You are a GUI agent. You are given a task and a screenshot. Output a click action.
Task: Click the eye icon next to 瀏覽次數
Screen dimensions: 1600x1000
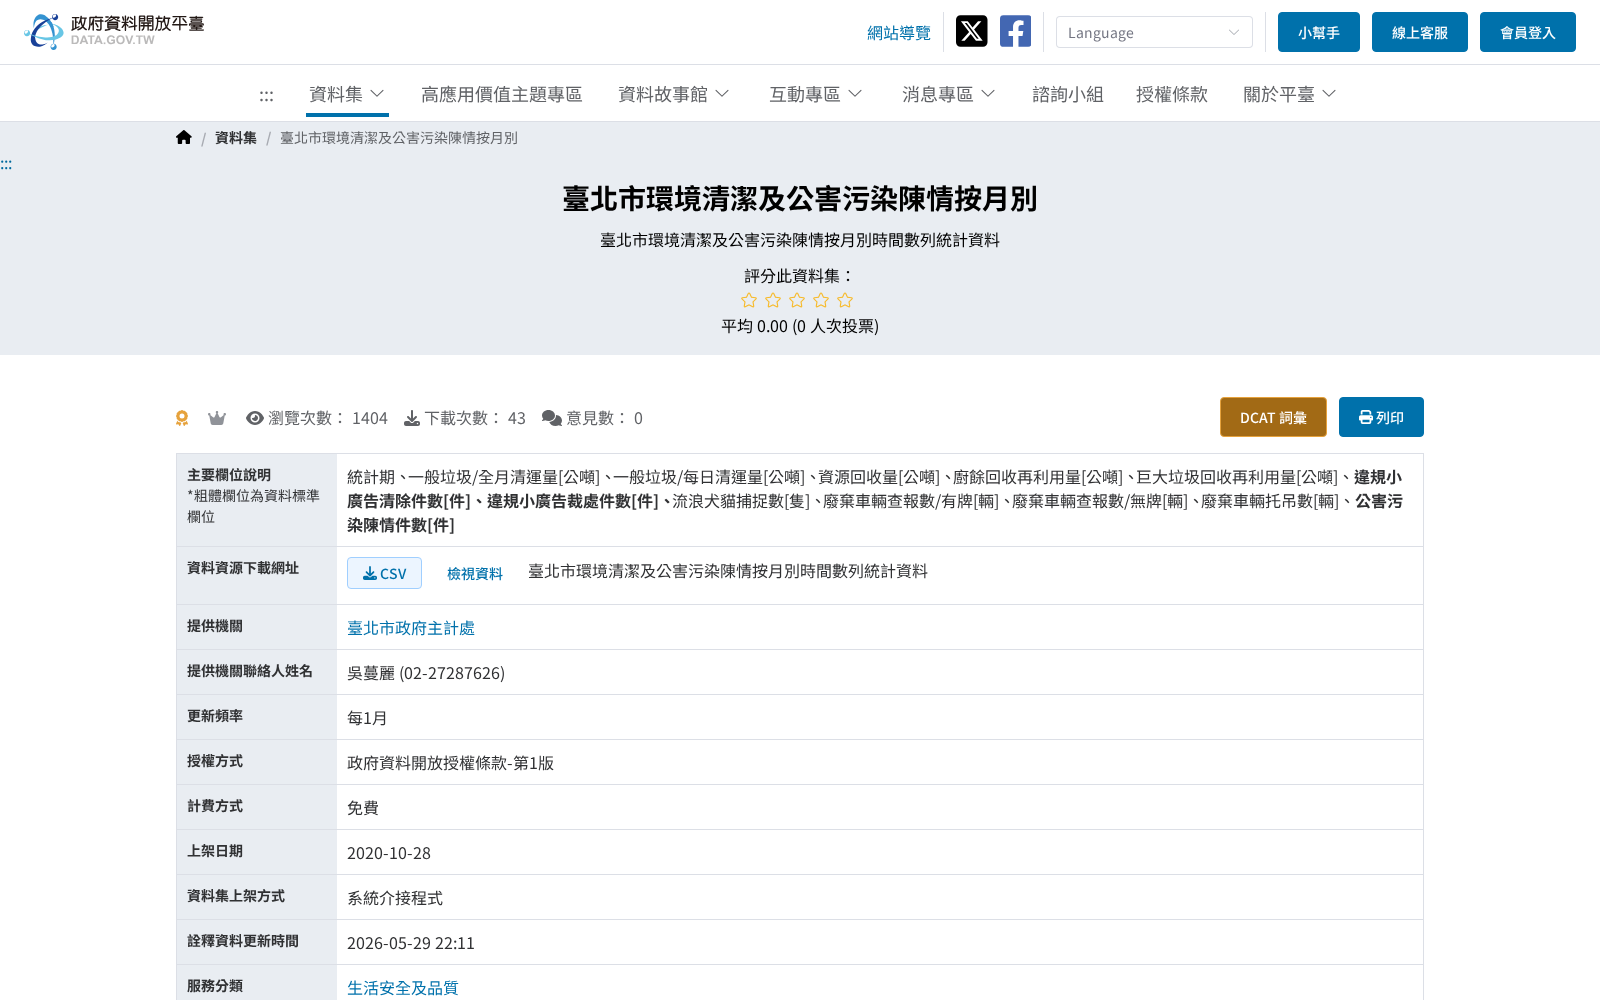255,418
